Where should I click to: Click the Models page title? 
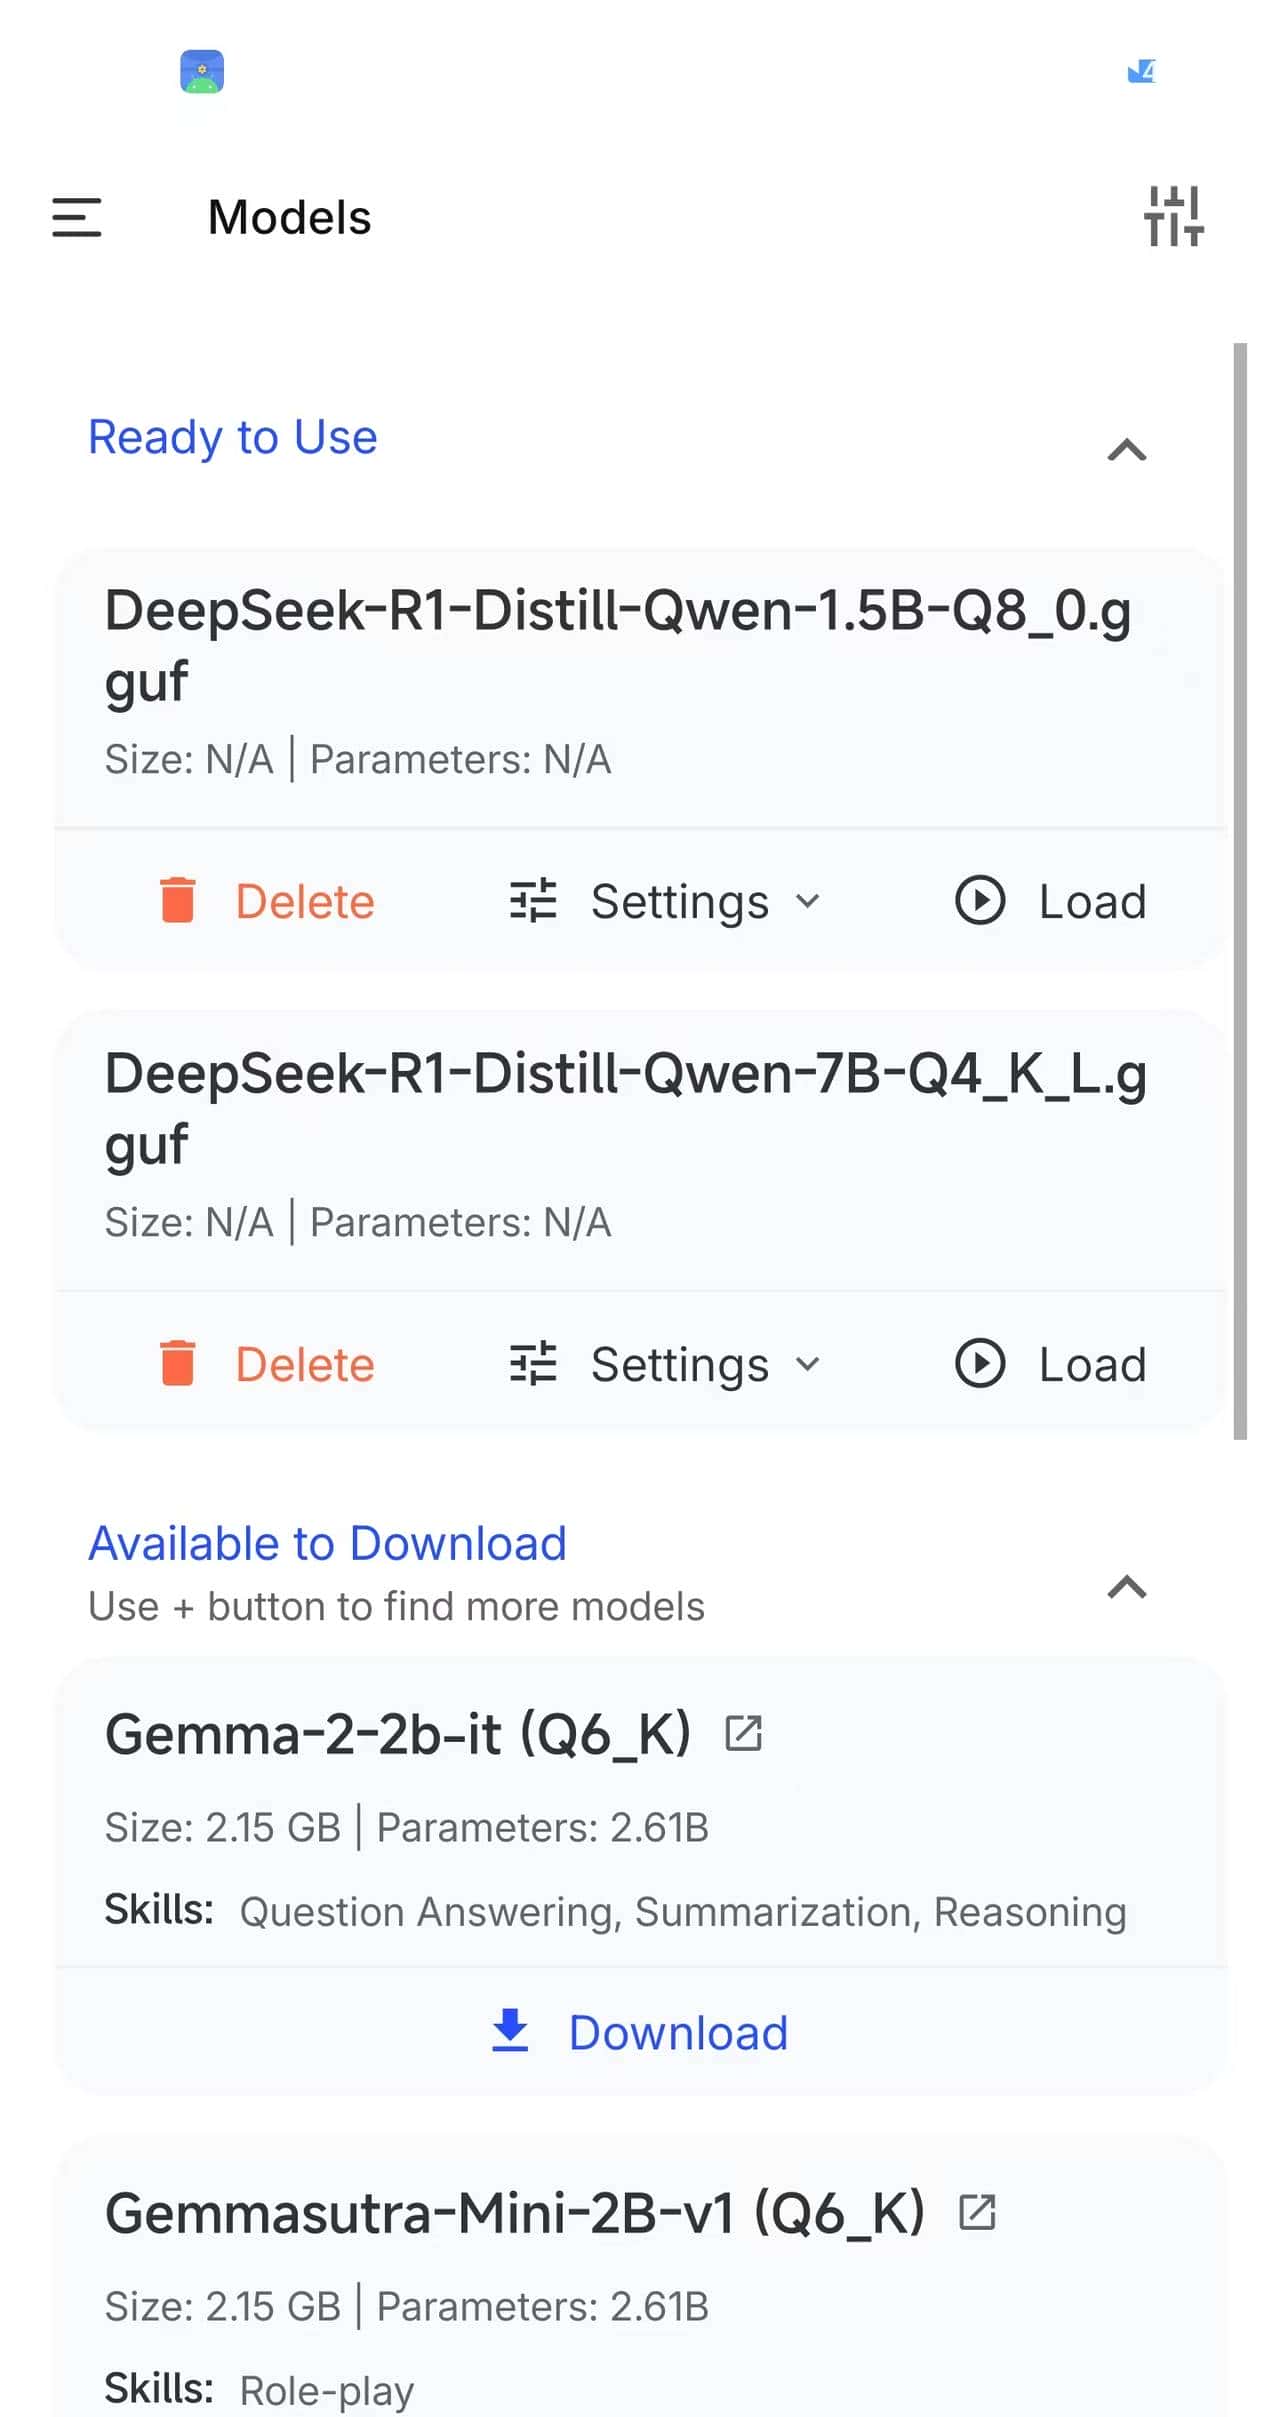point(289,217)
